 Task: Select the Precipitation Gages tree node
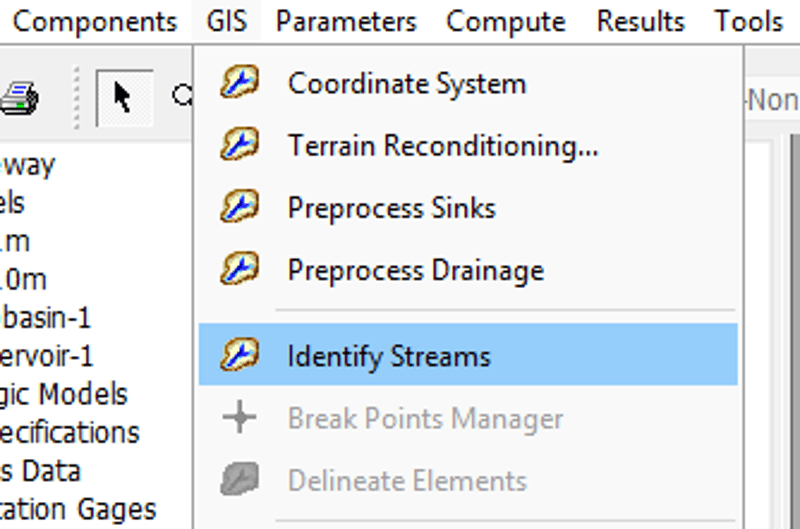pyautogui.click(x=78, y=509)
